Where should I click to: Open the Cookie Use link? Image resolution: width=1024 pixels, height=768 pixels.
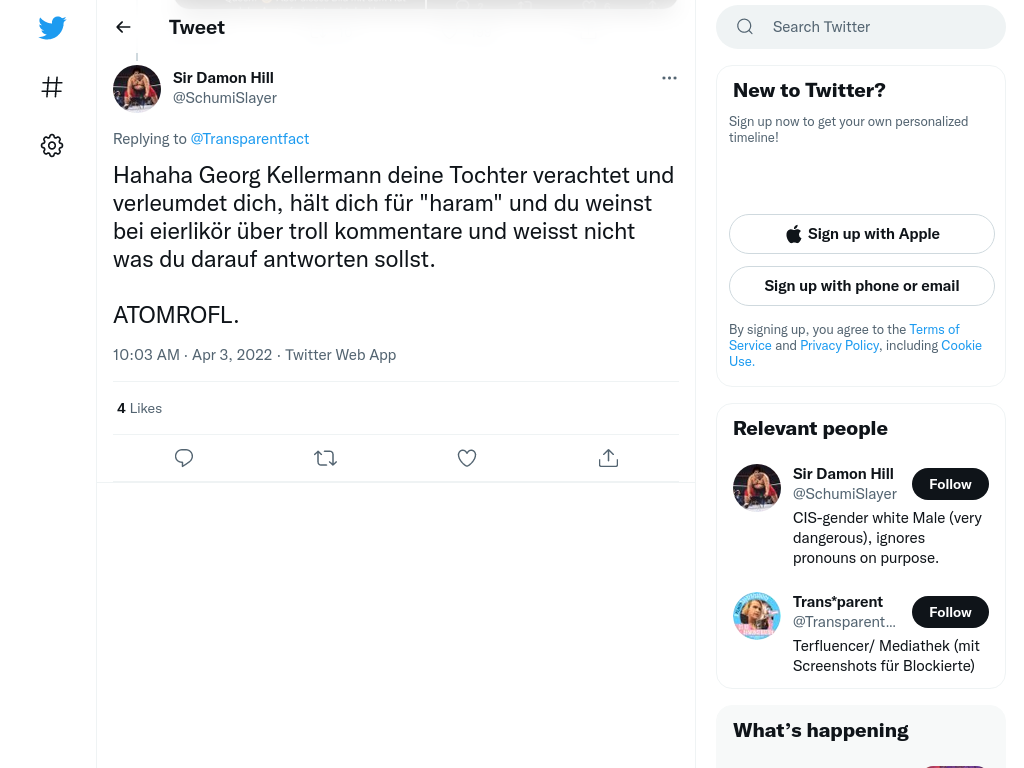tap(961, 345)
